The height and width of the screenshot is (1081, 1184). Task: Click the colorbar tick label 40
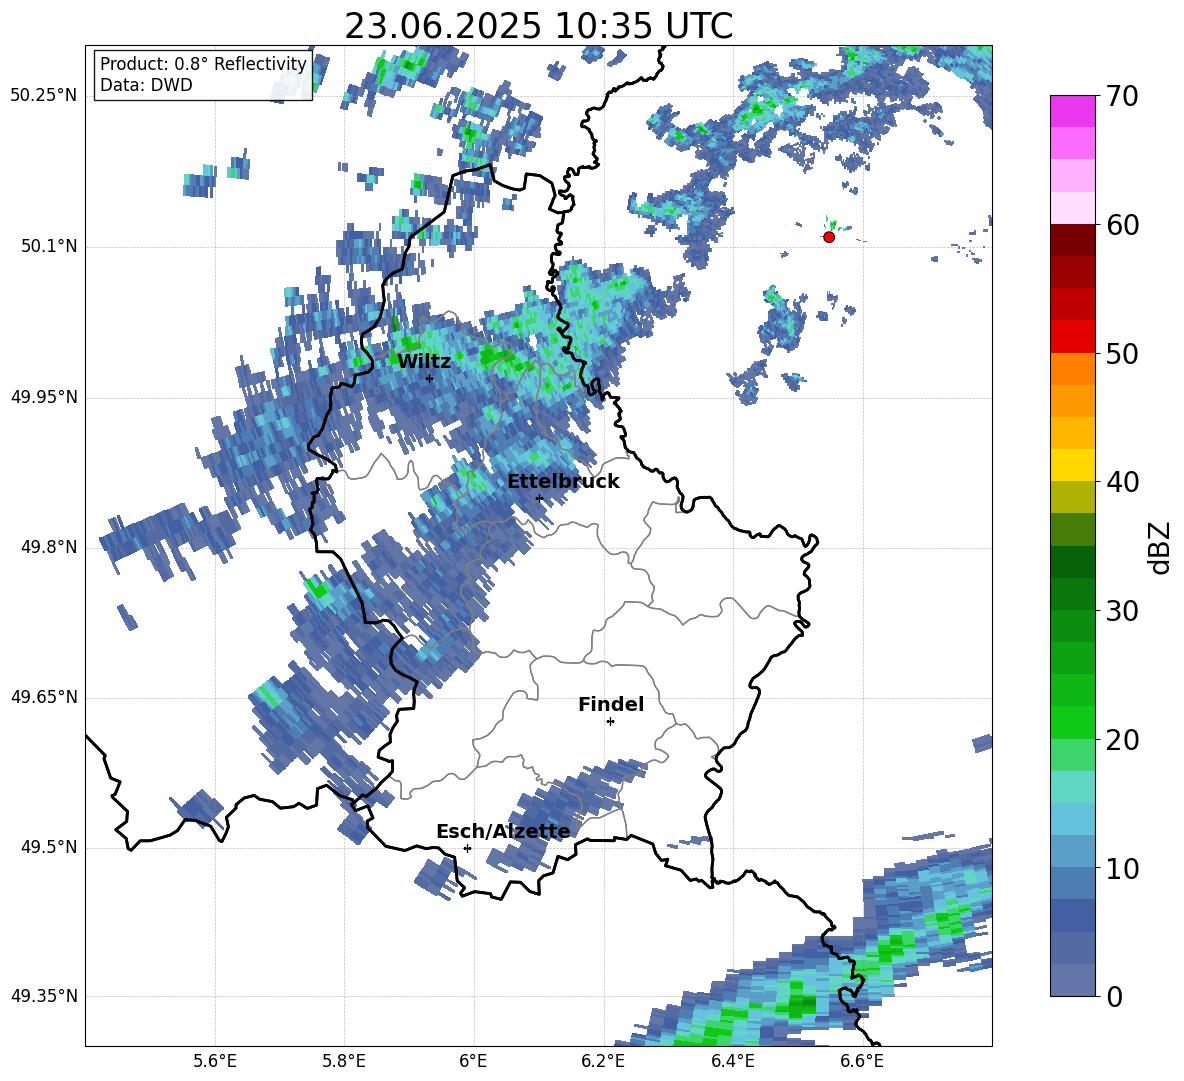click(x=1122, y=482)
